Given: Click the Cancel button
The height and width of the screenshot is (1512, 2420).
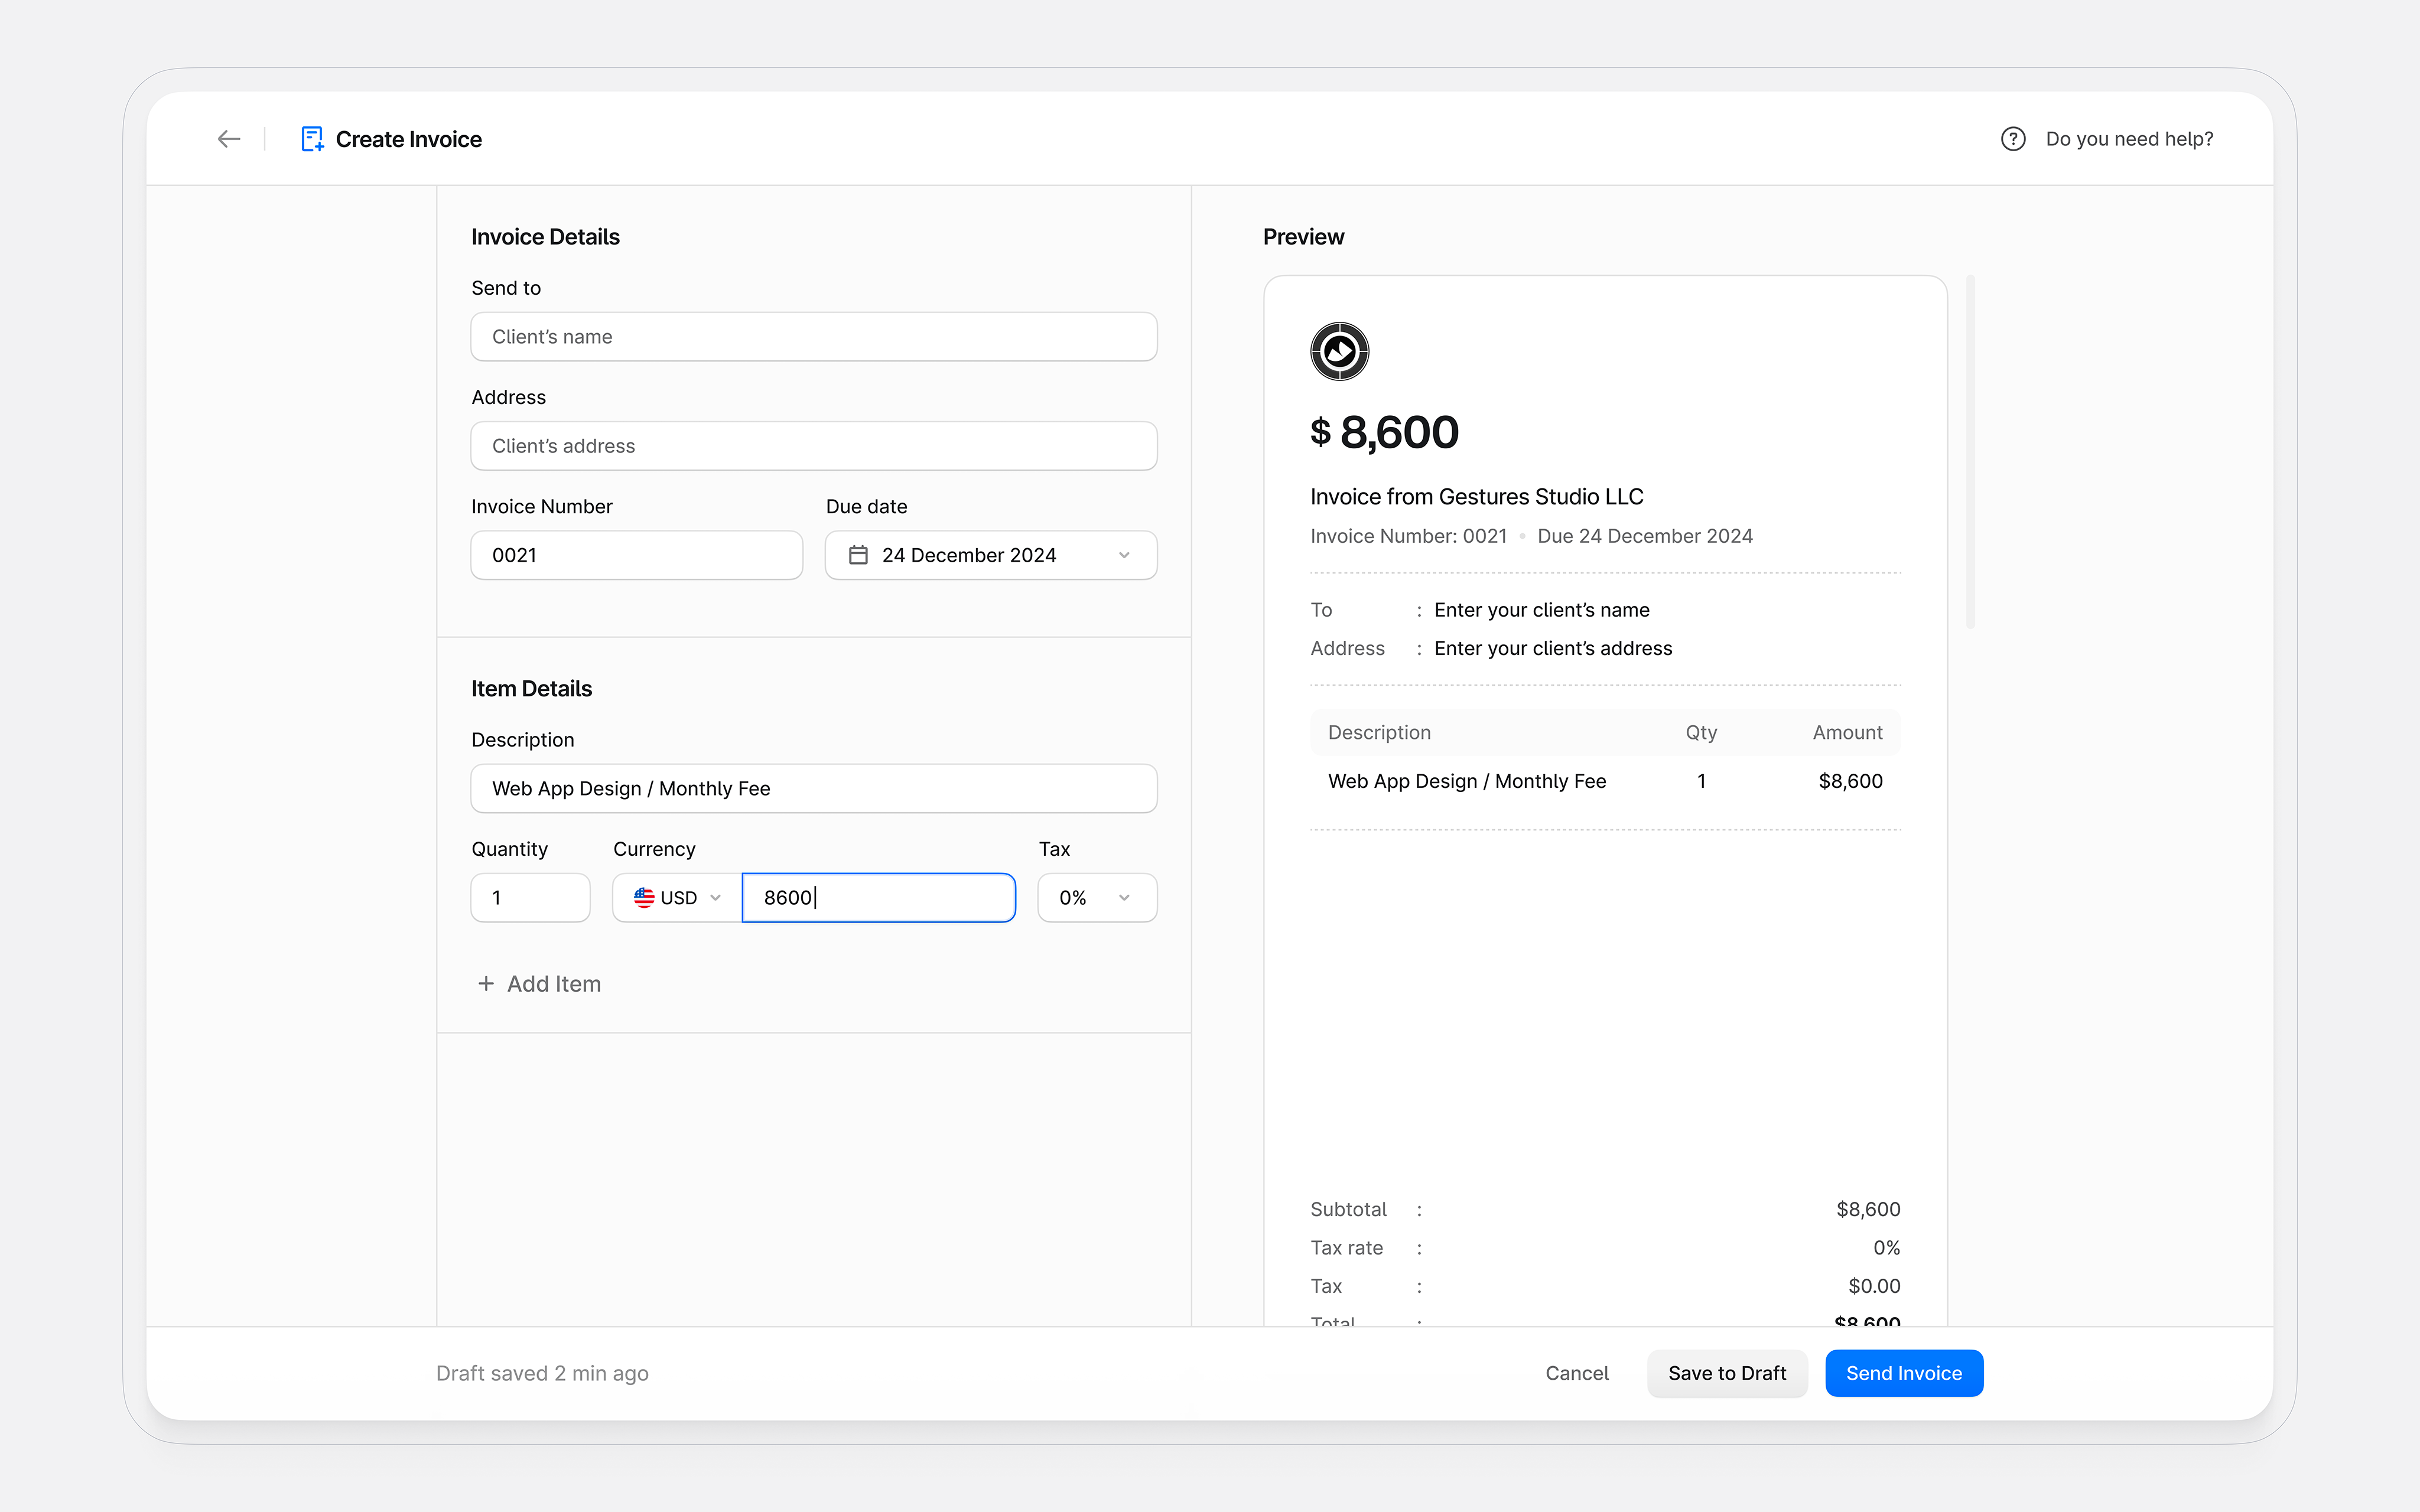Looking at the screenshot, I should pos(1577,1373).
